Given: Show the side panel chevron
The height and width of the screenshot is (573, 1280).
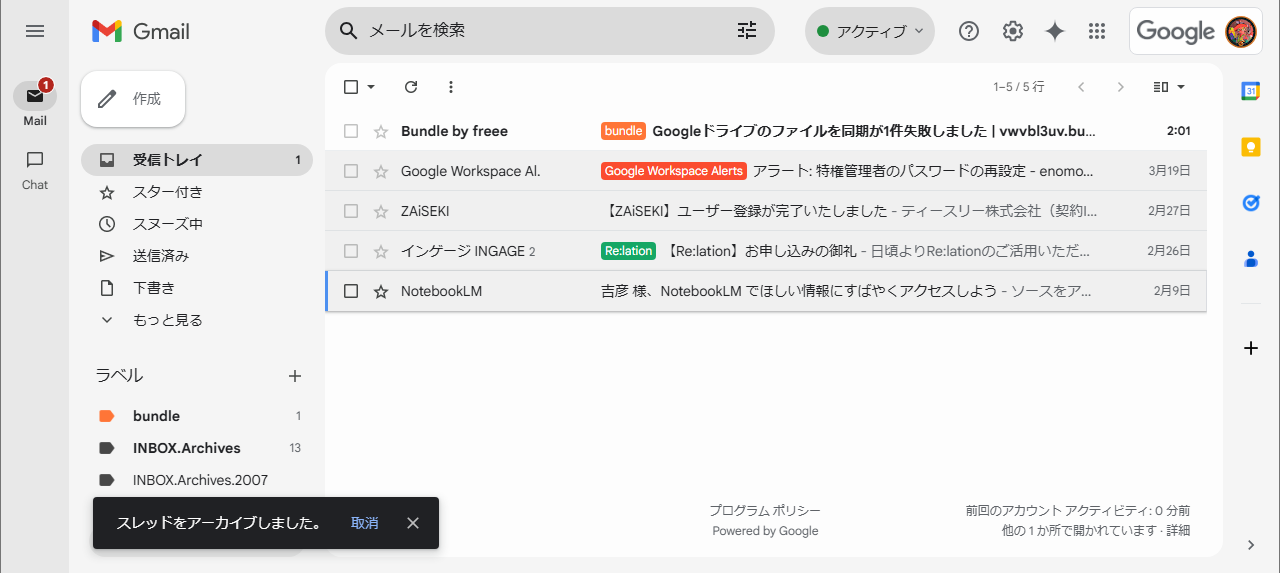Looking at the screenshot, I should click(1250, 545).
